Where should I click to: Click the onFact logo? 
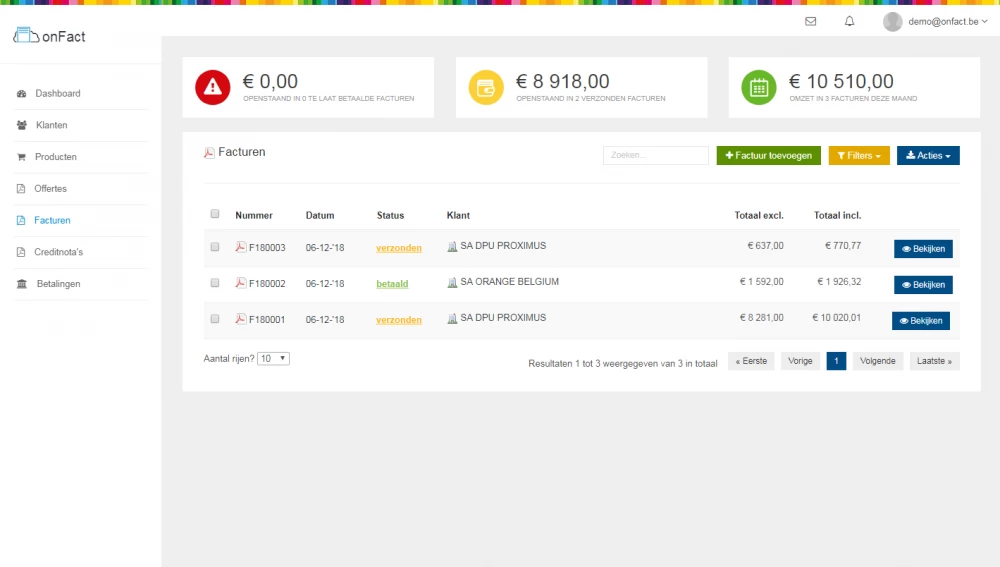point(50,36)
